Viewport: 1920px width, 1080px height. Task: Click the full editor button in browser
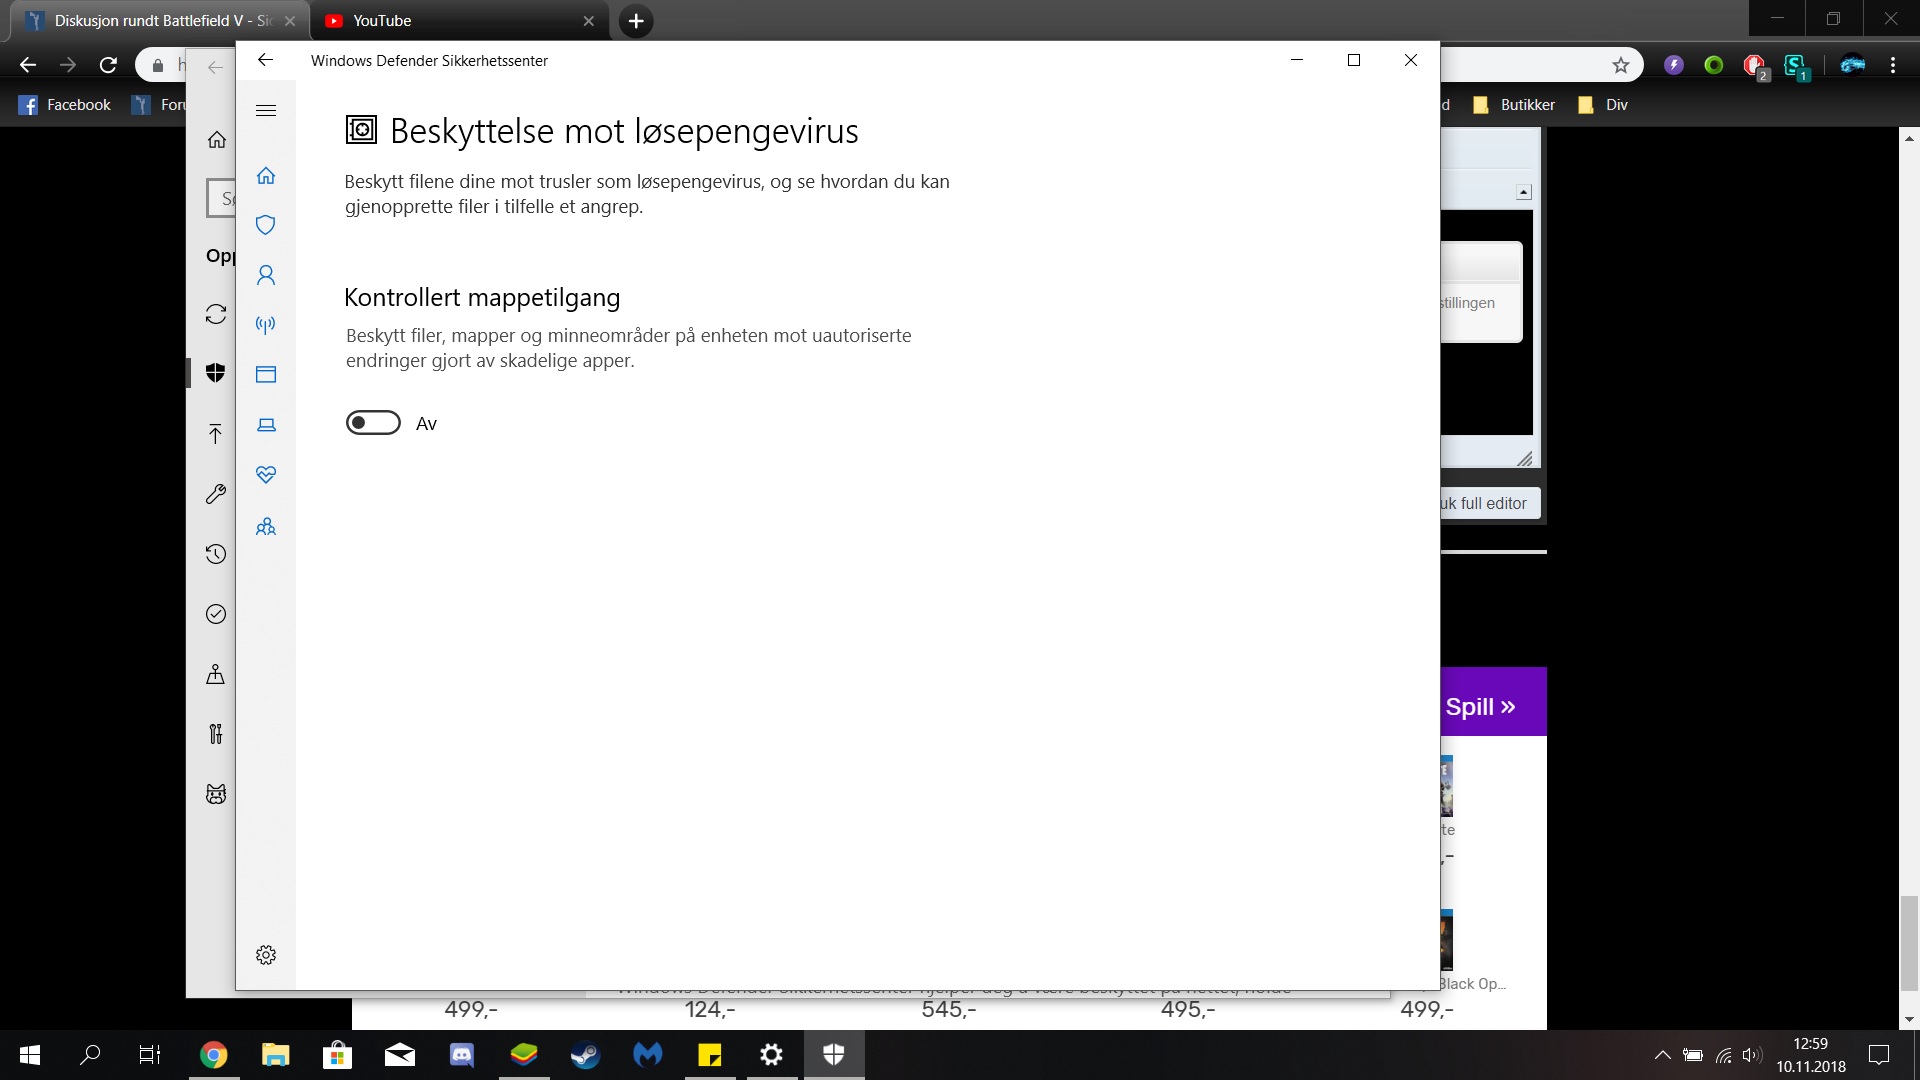1490,504
